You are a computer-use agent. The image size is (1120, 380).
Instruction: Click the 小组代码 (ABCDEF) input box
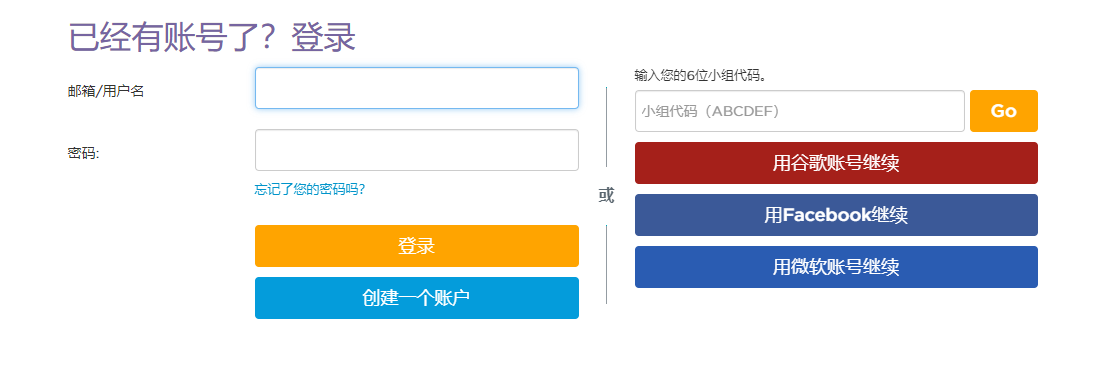pyautogui.click(x=800, y=111)
